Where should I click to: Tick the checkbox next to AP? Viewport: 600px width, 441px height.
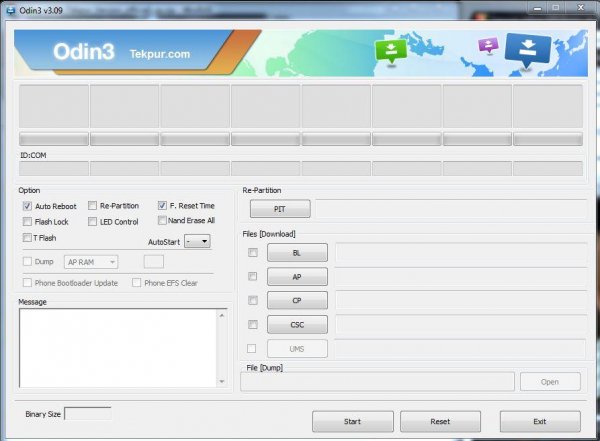tap(253, 276)
